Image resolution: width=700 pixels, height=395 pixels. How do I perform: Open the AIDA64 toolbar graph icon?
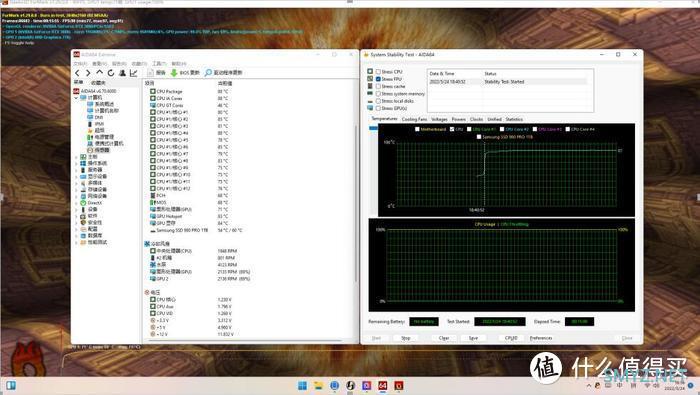[133, 73]
